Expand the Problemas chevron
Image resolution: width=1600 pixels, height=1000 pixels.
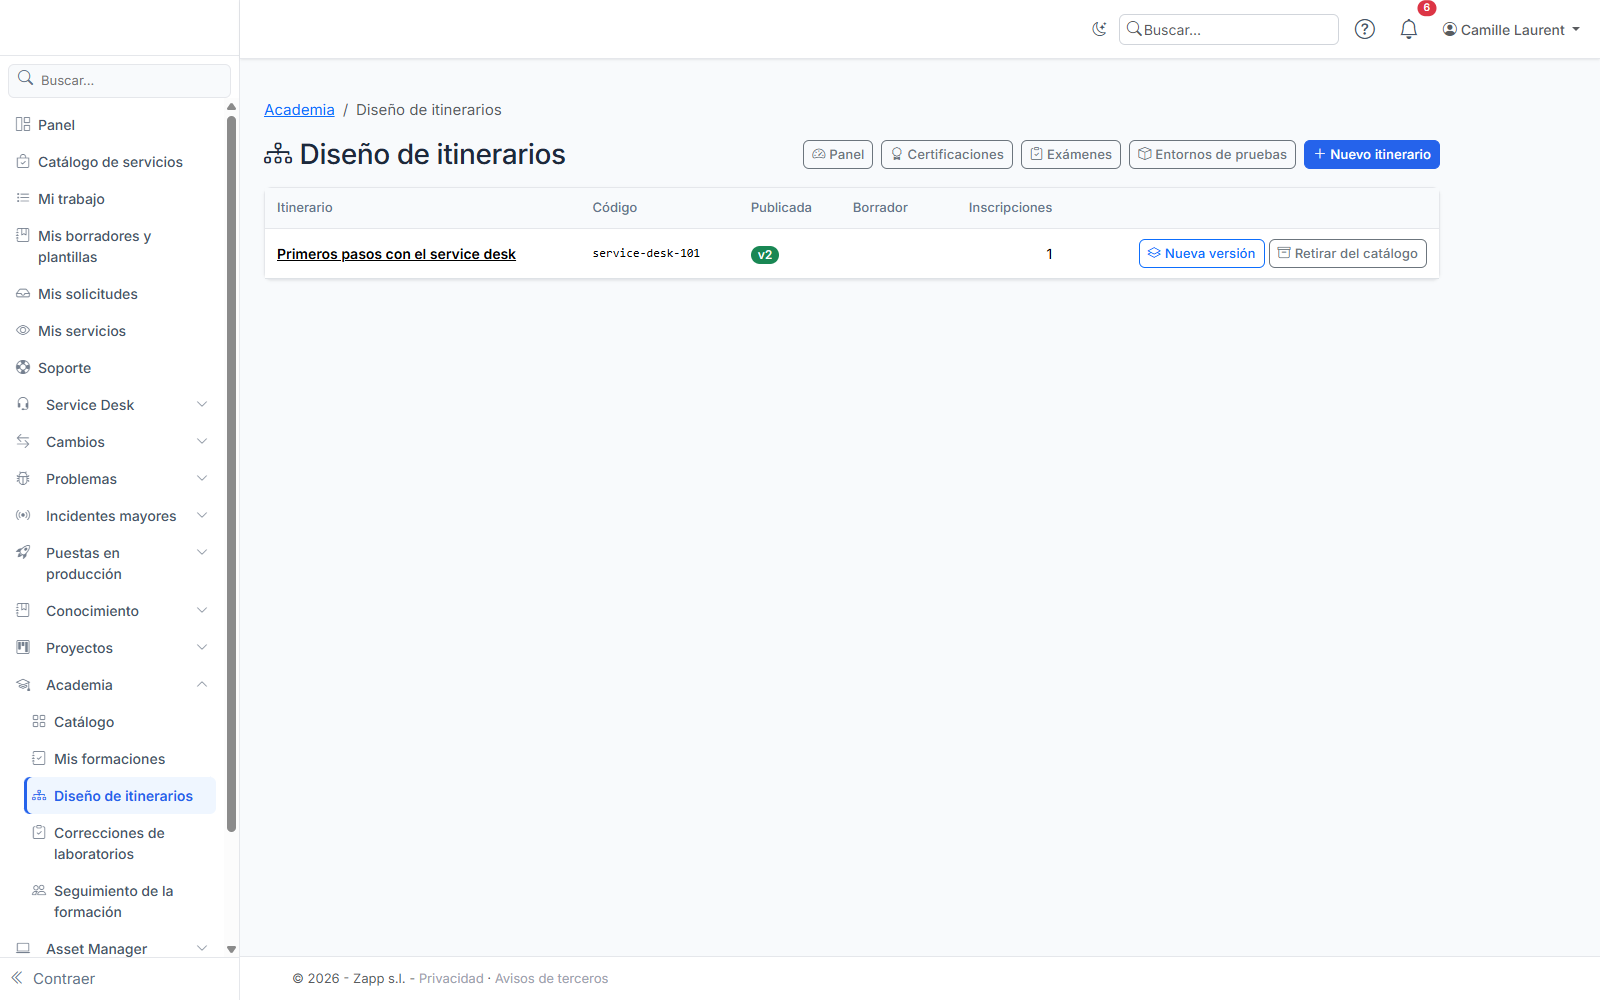tap(202, 479)
